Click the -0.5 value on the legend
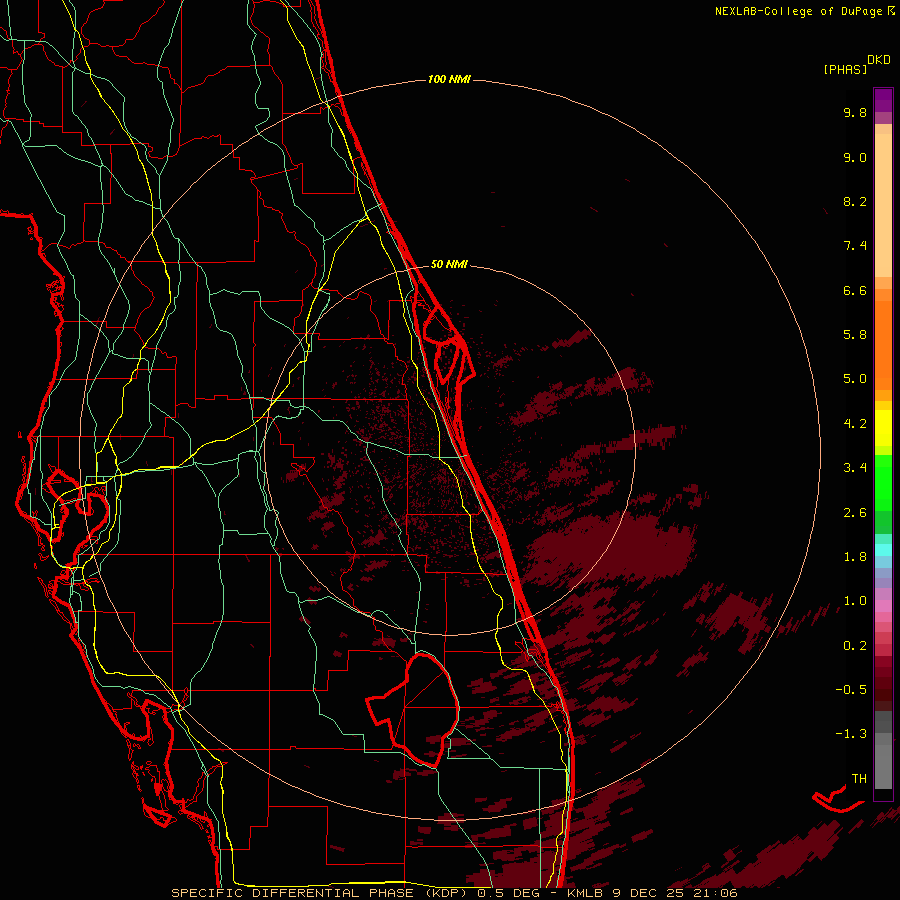This screenshot has height=900, width=900. pyautogui.click(x=851, y=690)
